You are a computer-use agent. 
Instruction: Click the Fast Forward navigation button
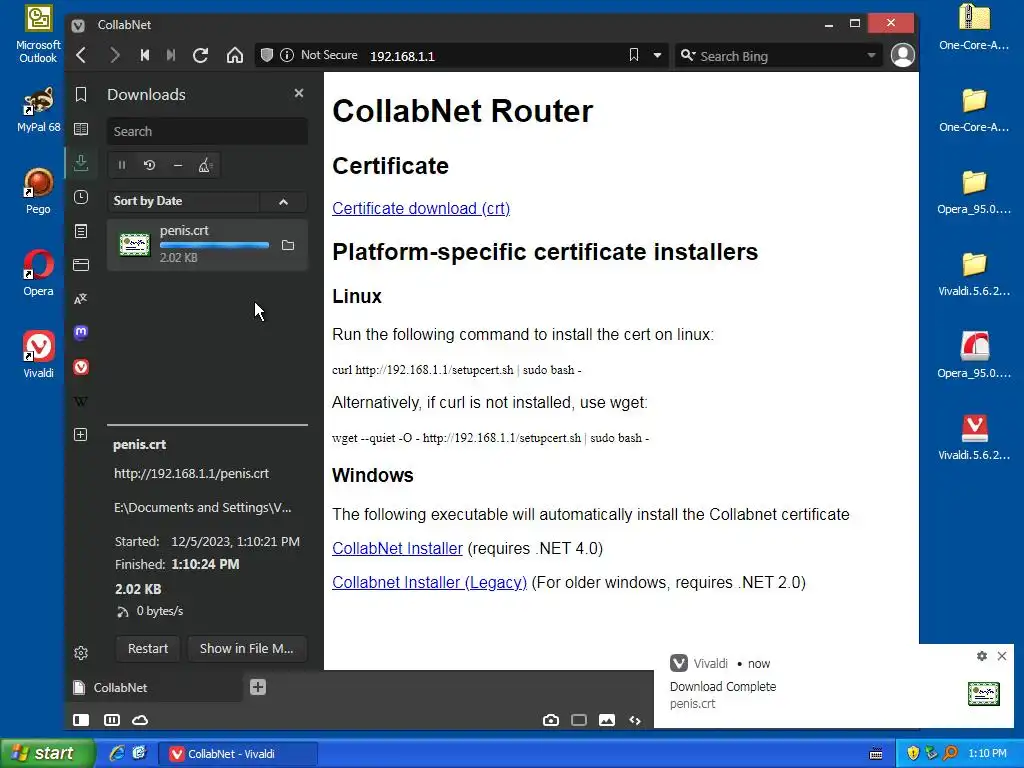(x=171, y=56)
